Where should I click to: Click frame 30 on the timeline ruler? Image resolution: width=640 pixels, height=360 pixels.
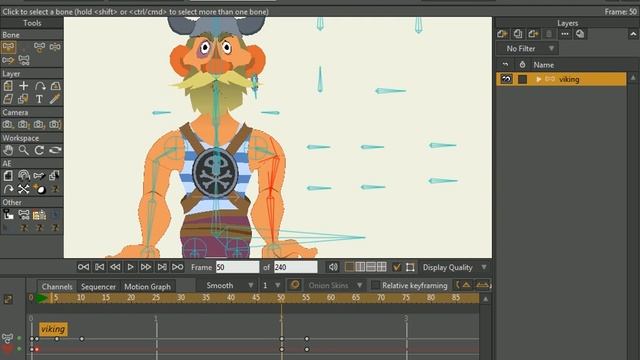coord(181,298)
